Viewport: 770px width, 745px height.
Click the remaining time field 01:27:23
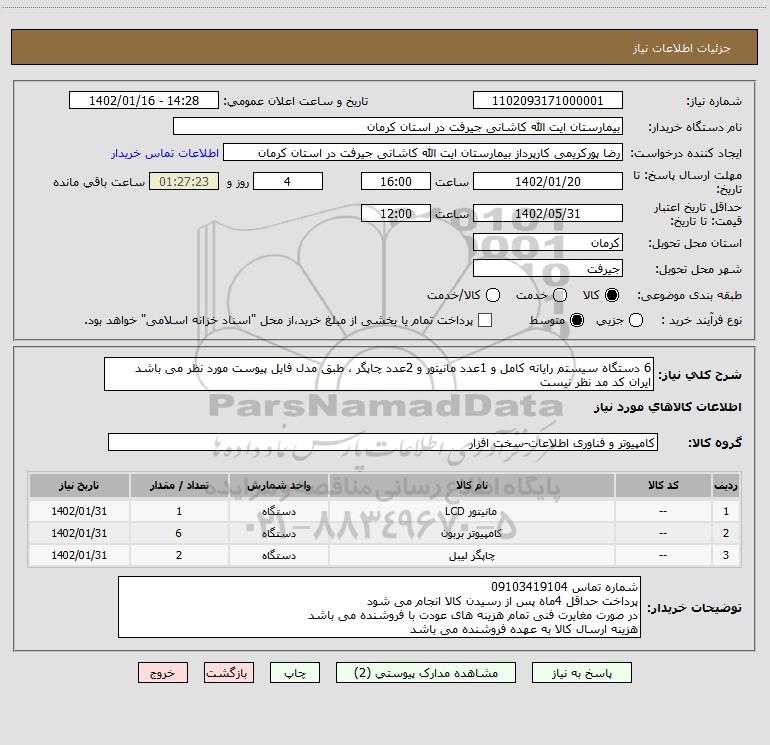[x=184, y=181]
